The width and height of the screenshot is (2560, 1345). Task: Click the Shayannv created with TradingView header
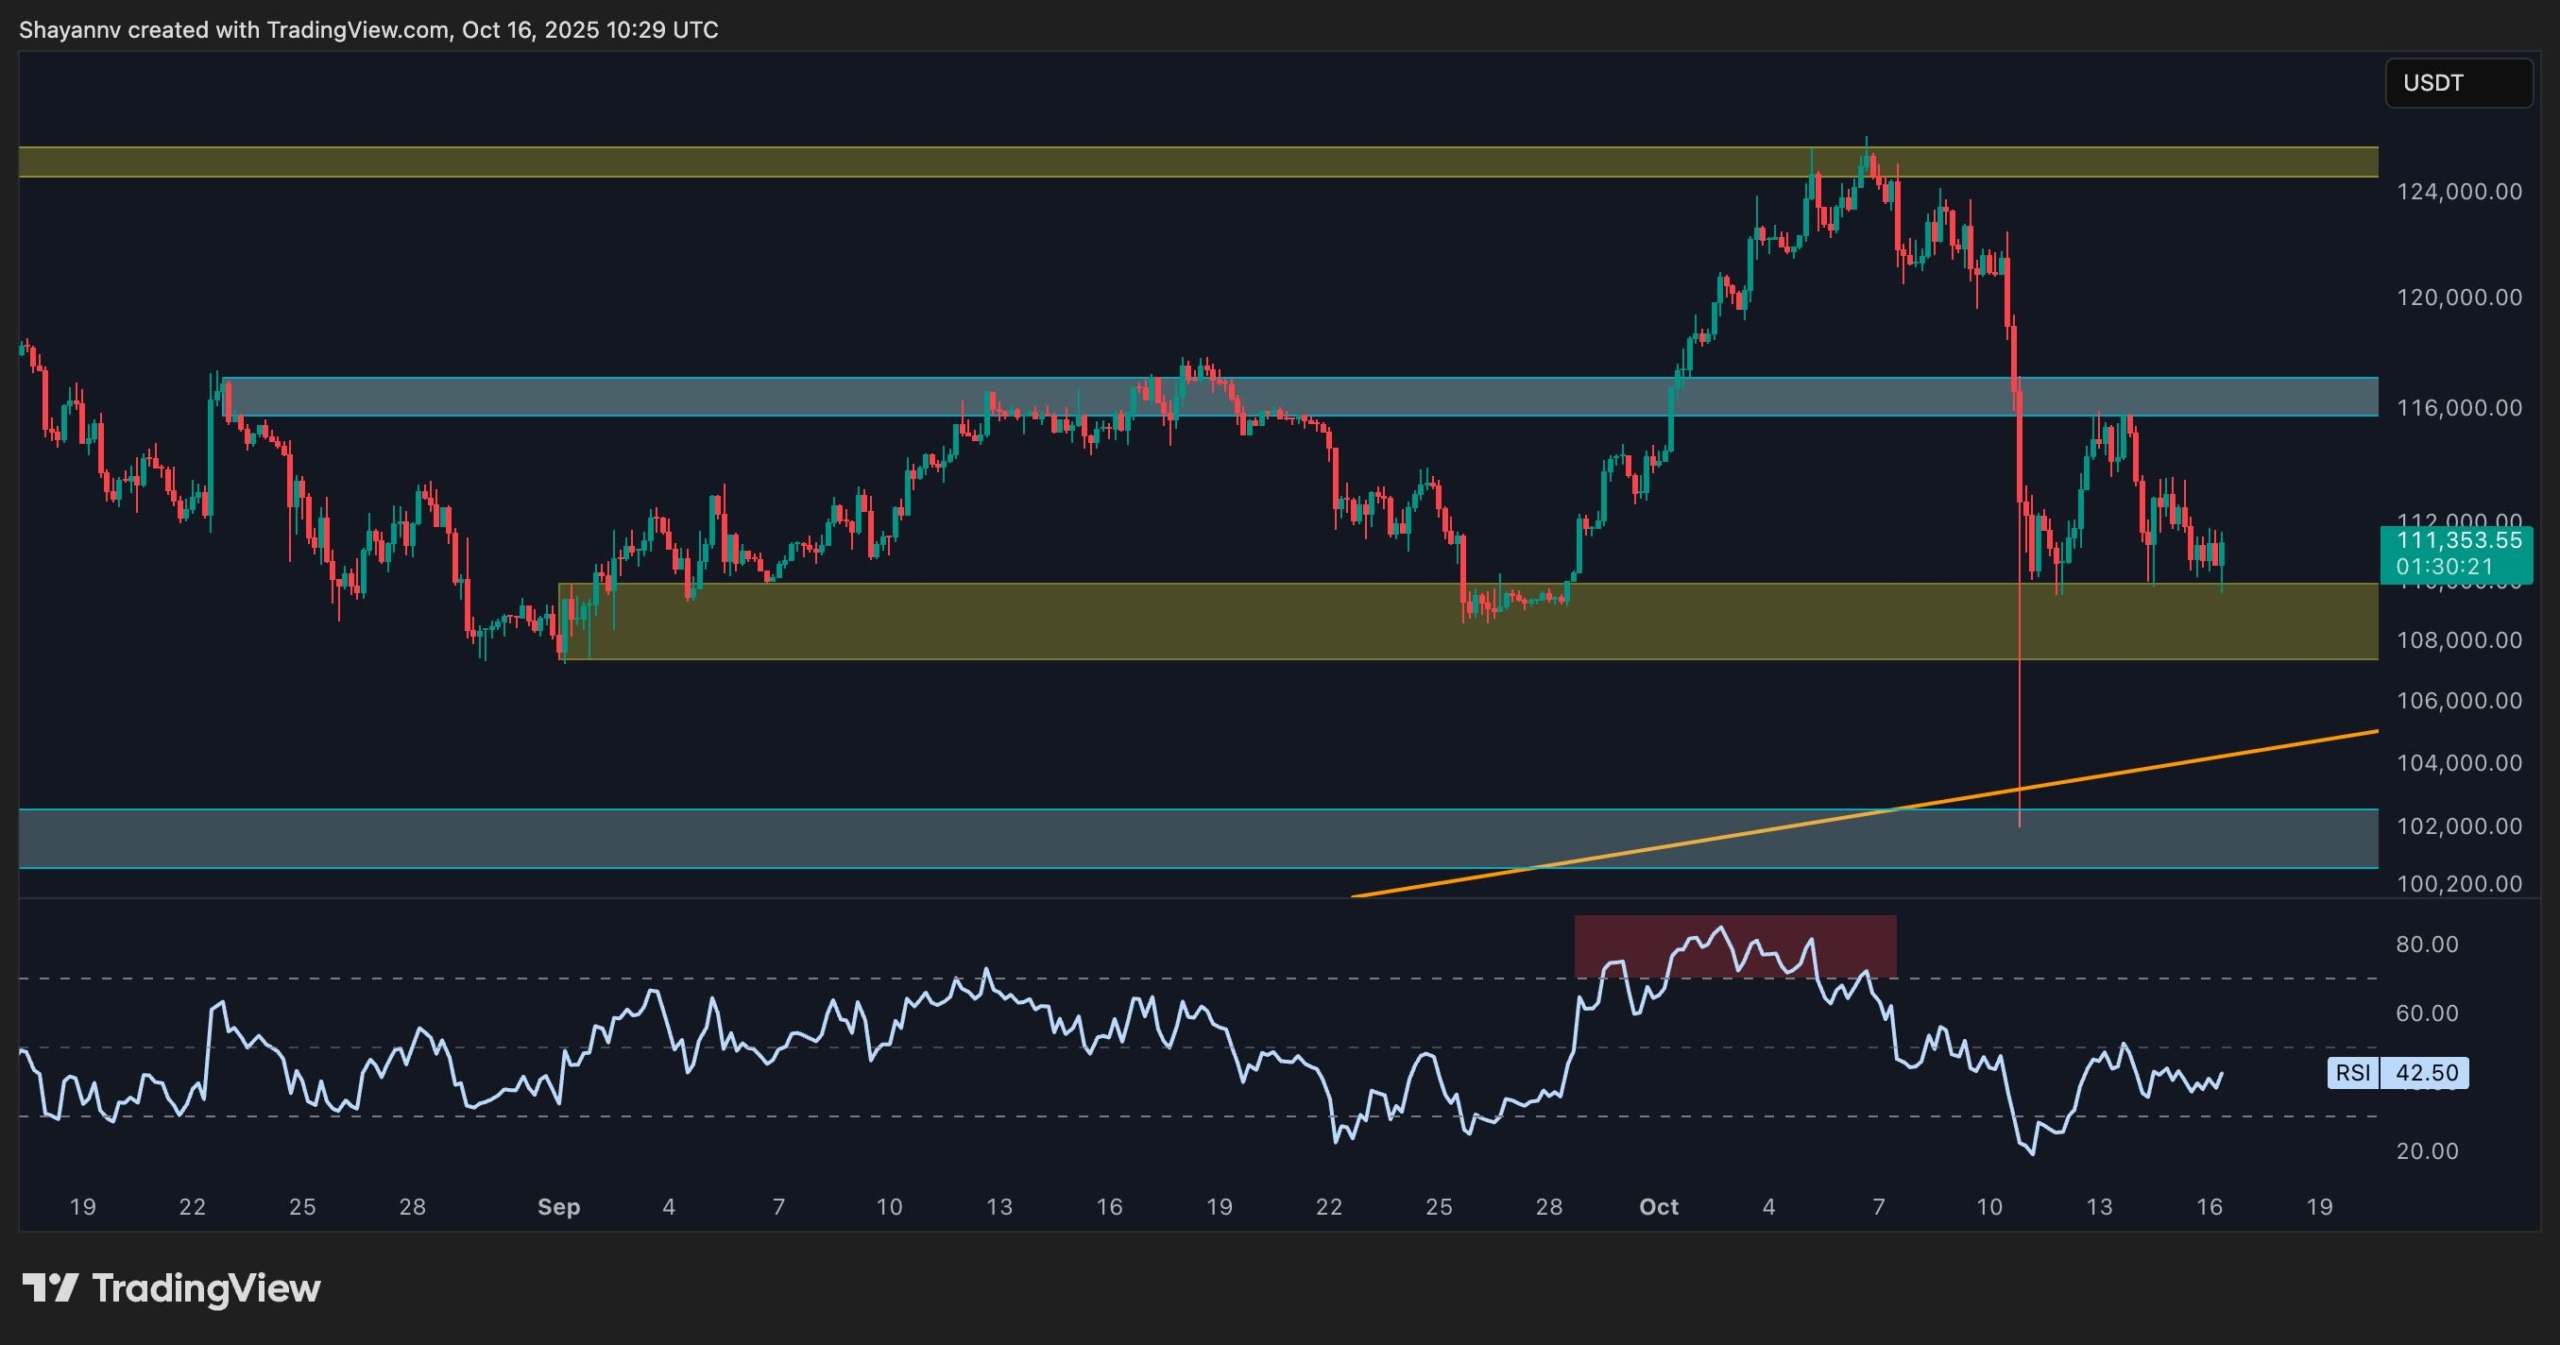point(368,30)
